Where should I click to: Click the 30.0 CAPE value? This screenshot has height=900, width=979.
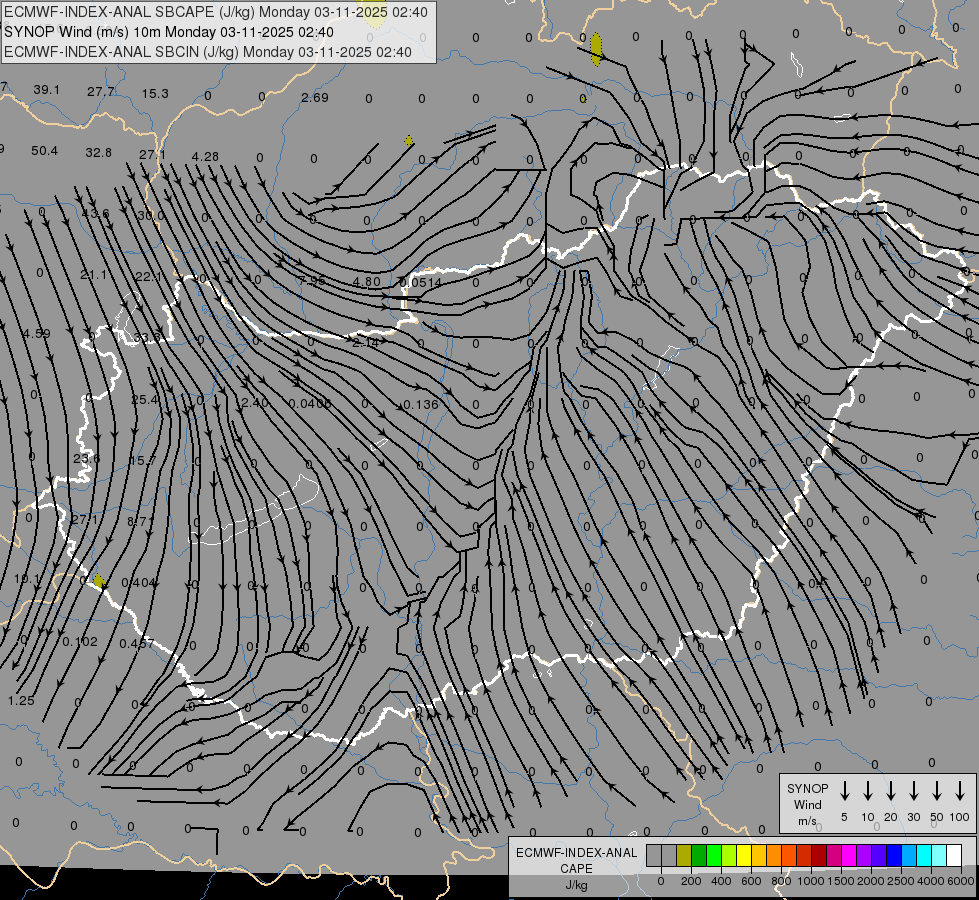tap(150, 215)
